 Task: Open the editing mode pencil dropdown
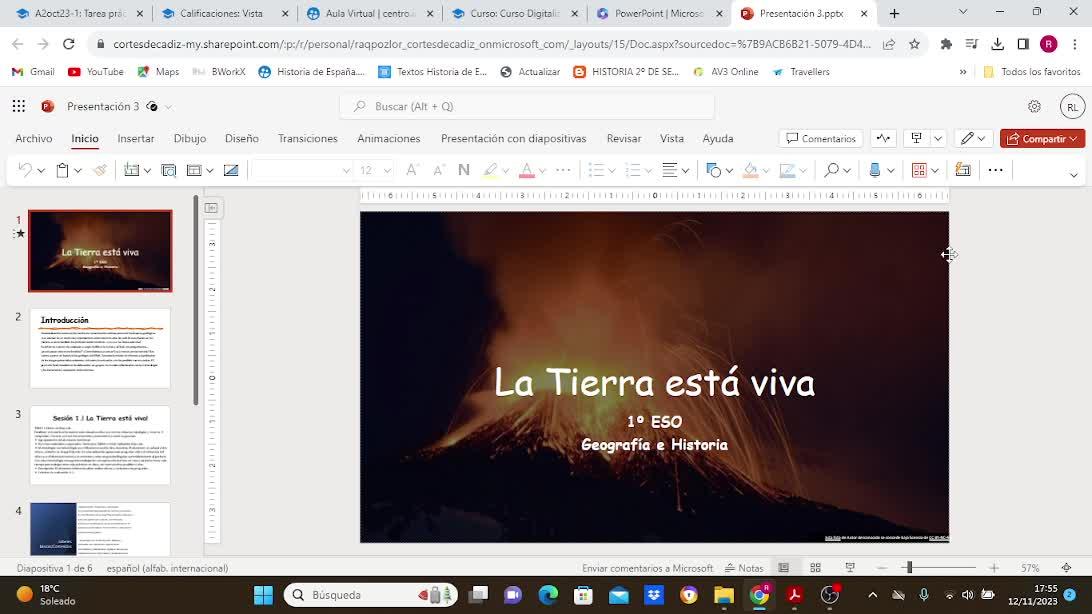(973, 139)
